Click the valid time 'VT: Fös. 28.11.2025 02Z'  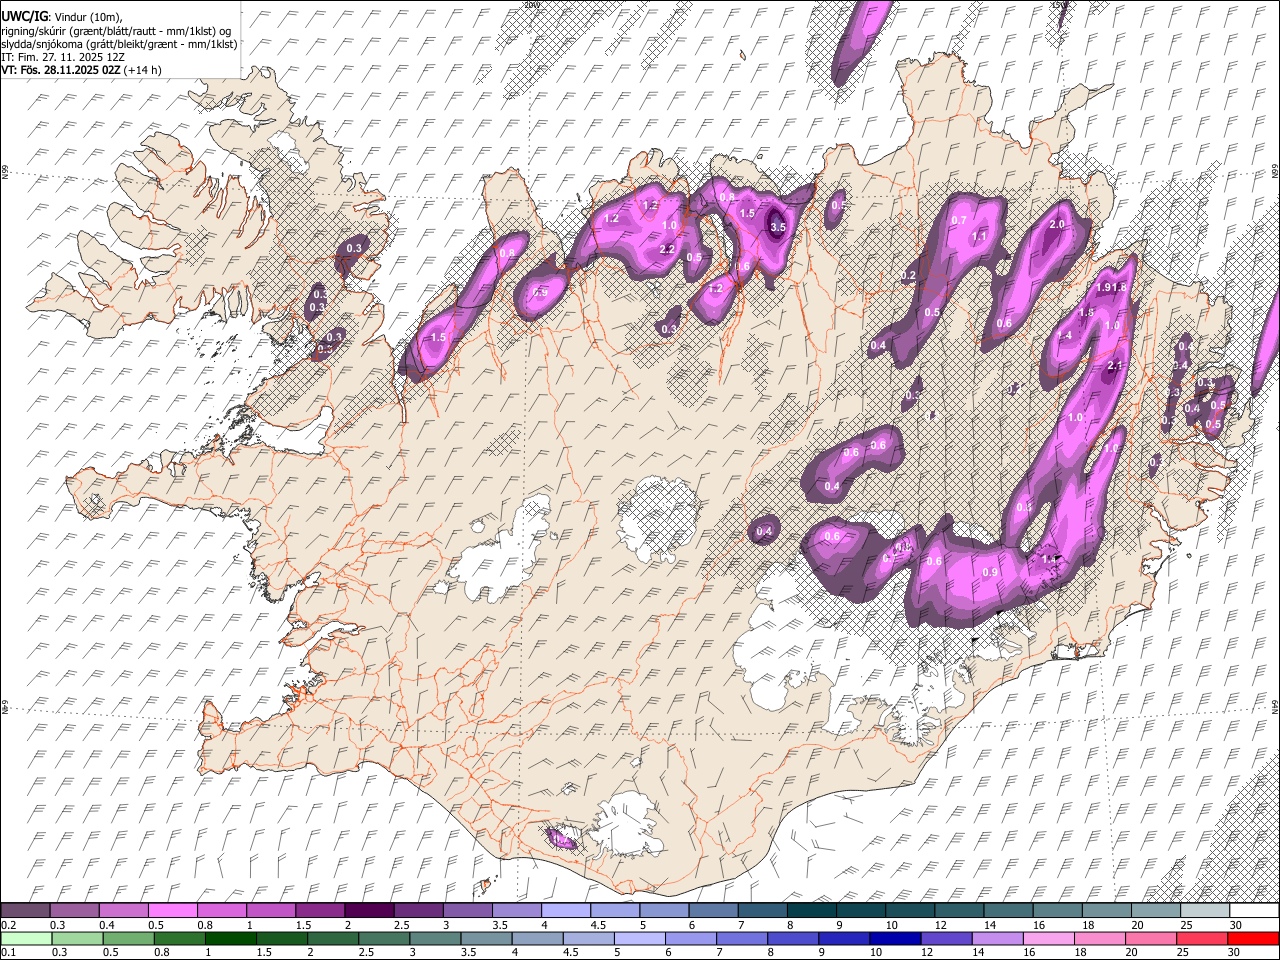[60, 70]
